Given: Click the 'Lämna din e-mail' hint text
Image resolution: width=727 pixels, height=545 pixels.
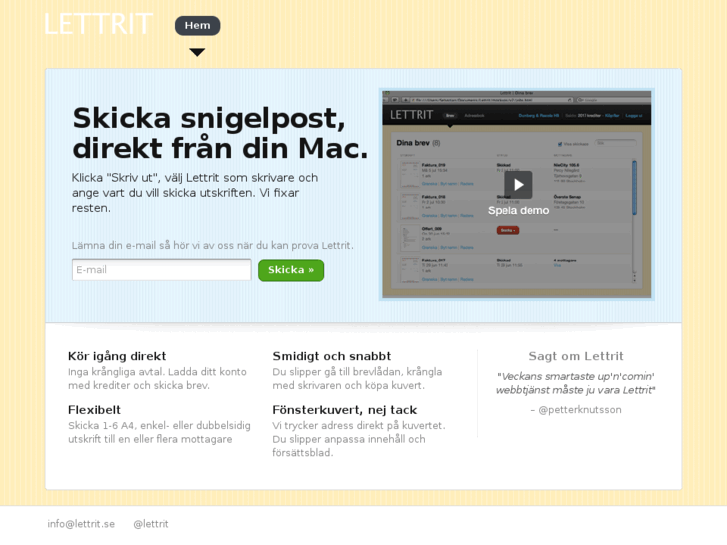Looking at the screenshot, I should (212, 245).
